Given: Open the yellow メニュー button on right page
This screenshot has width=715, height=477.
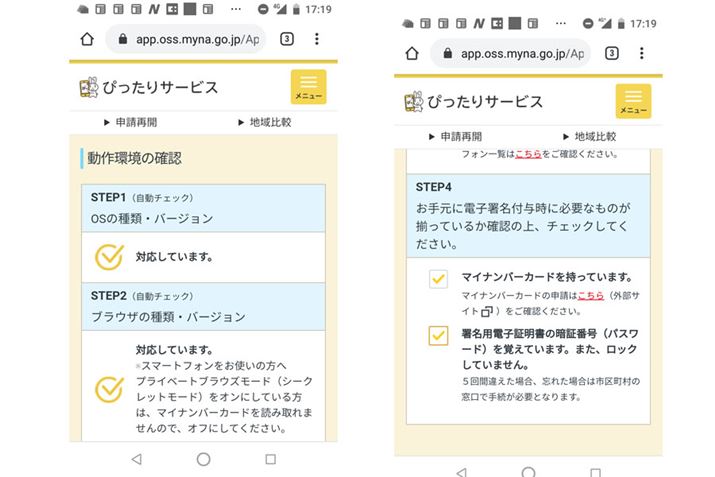Looking at the screenshot, I should 633,101.
